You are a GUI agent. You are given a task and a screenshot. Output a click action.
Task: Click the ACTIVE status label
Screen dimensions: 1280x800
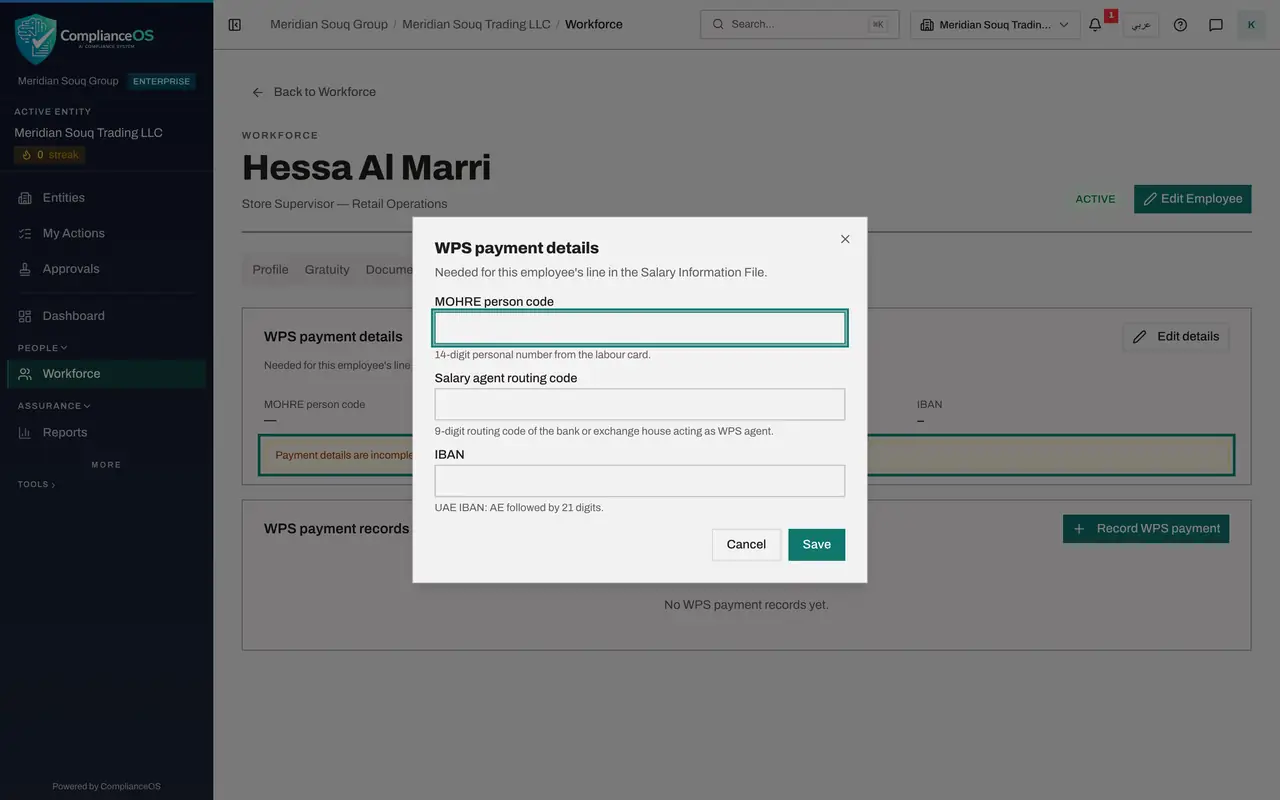pyautogui.click(x=1095, y=199)
